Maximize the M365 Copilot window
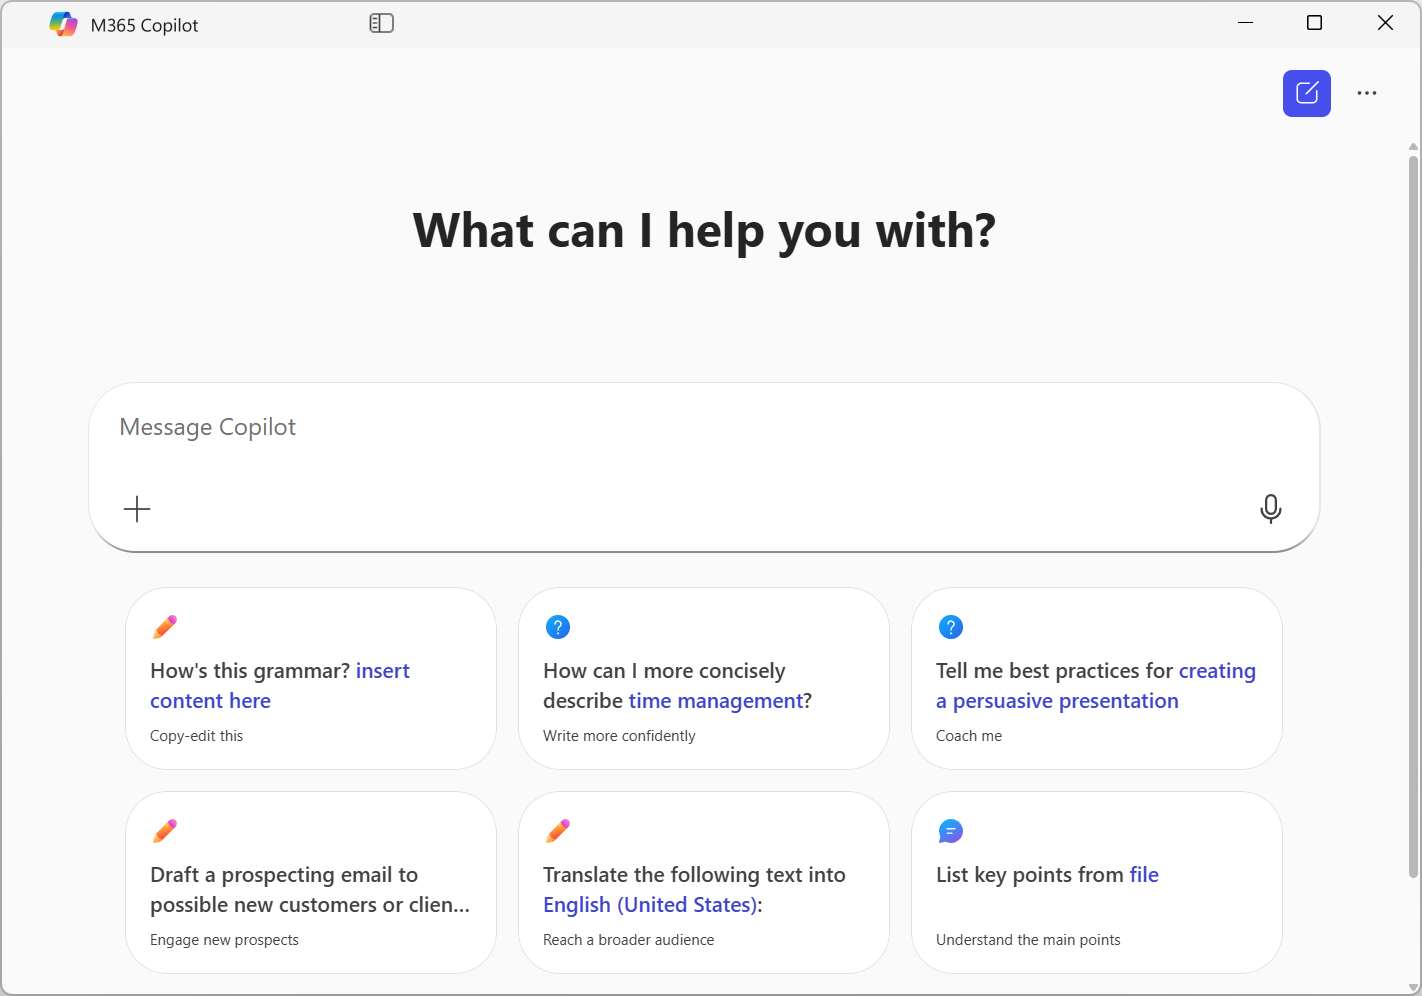This screenshot has height=996, width=1422. [1315, 23]
